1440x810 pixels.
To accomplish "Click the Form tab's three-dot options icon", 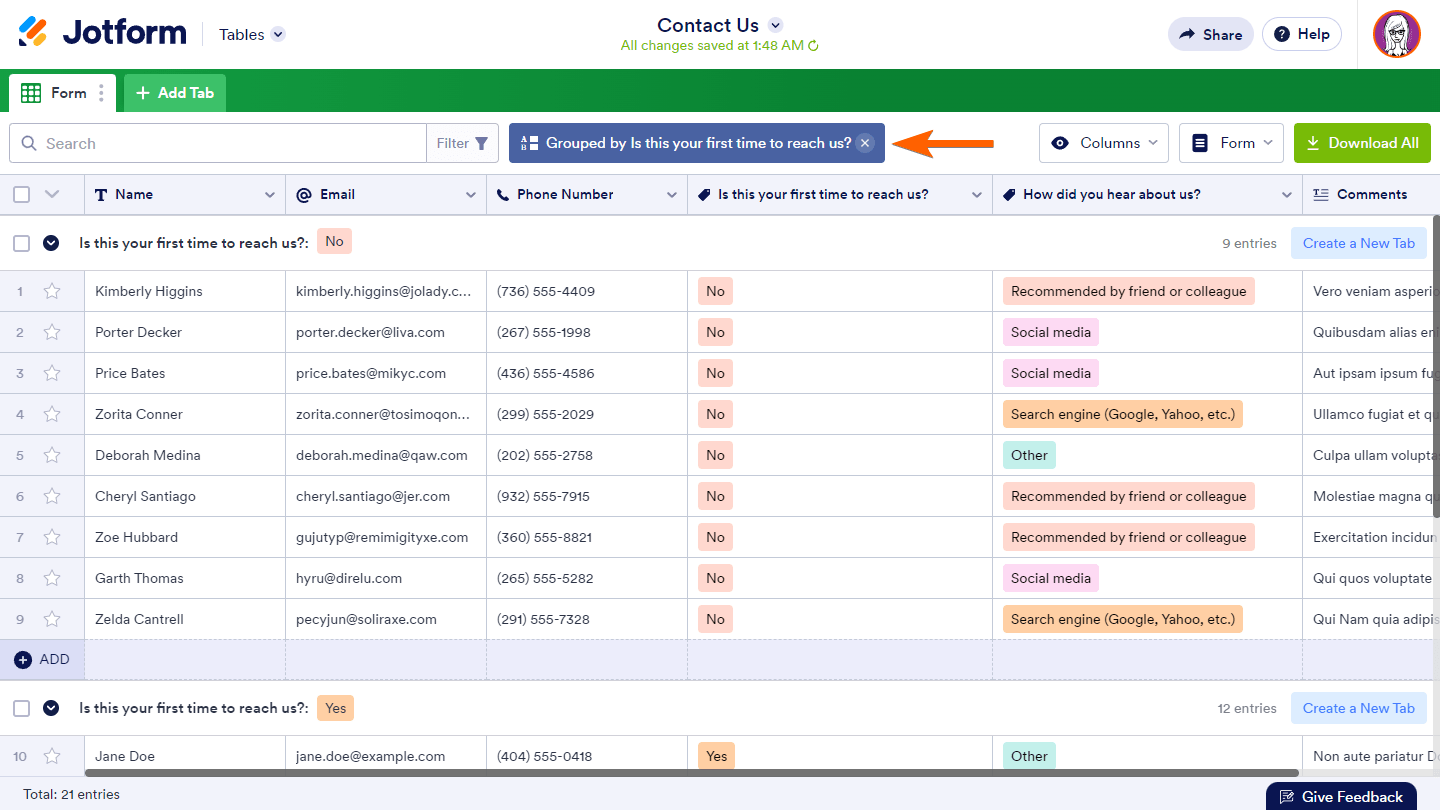I will pos(101,93).
